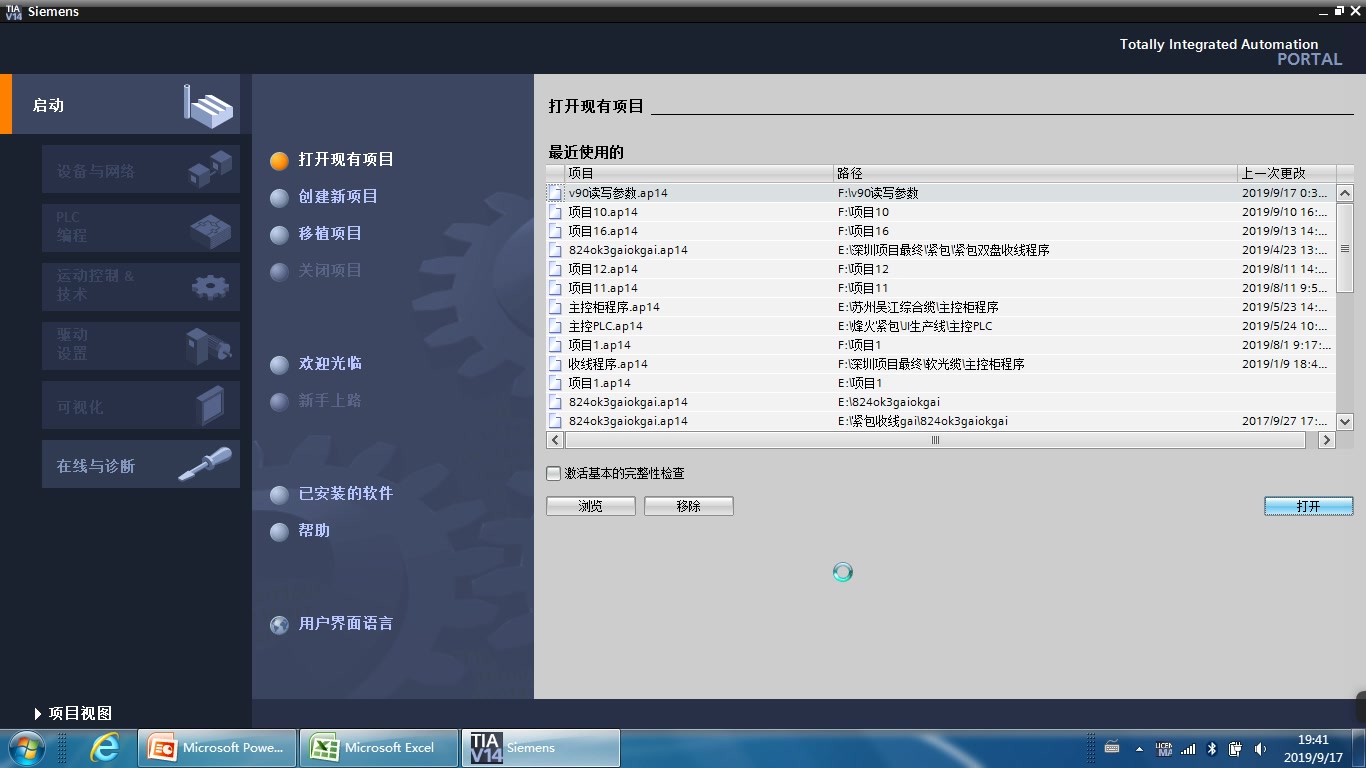Show 已安装的软件 list
The width and height of the screenshot is (1366, 768).
pyautogui.click(x=346, y=493)
